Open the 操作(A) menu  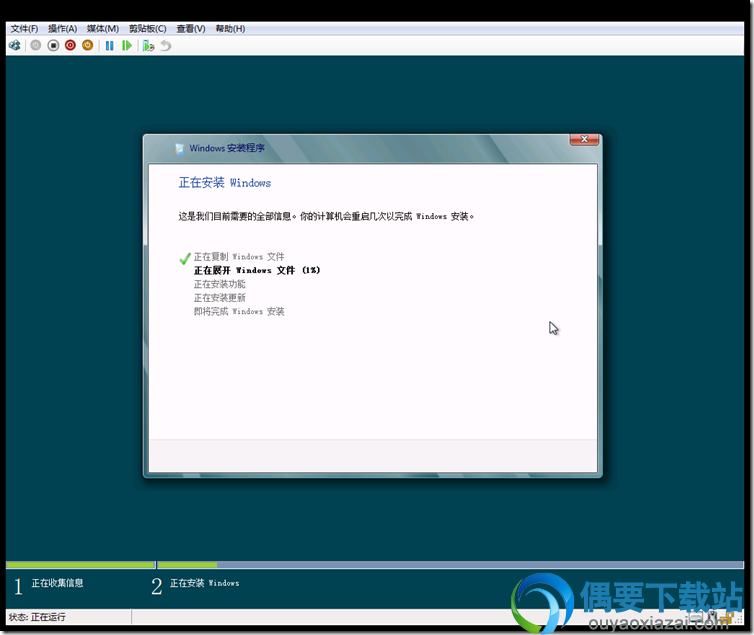63,29
